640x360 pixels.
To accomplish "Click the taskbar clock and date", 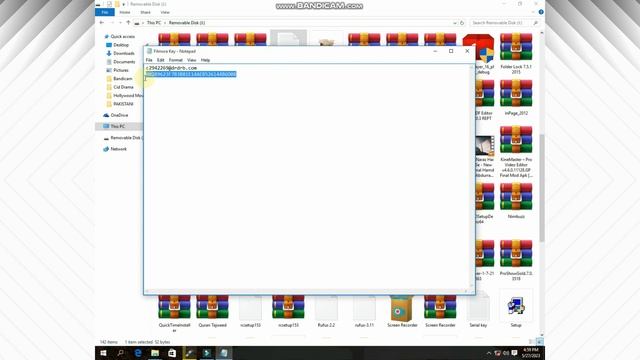I will click(531, 353).
